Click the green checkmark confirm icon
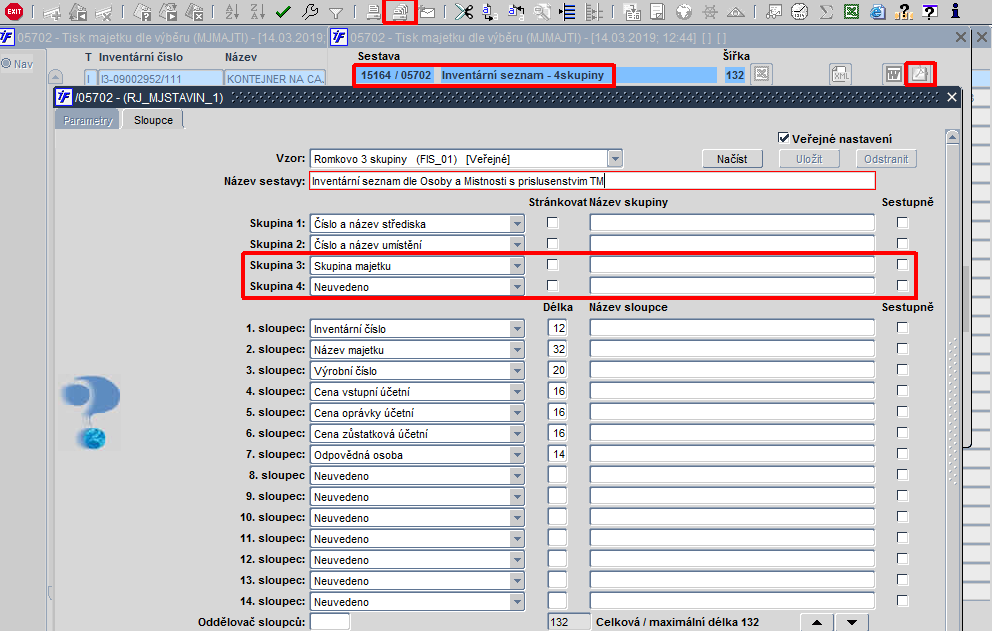This screenshot has height=631, width=992. (283, 11)
